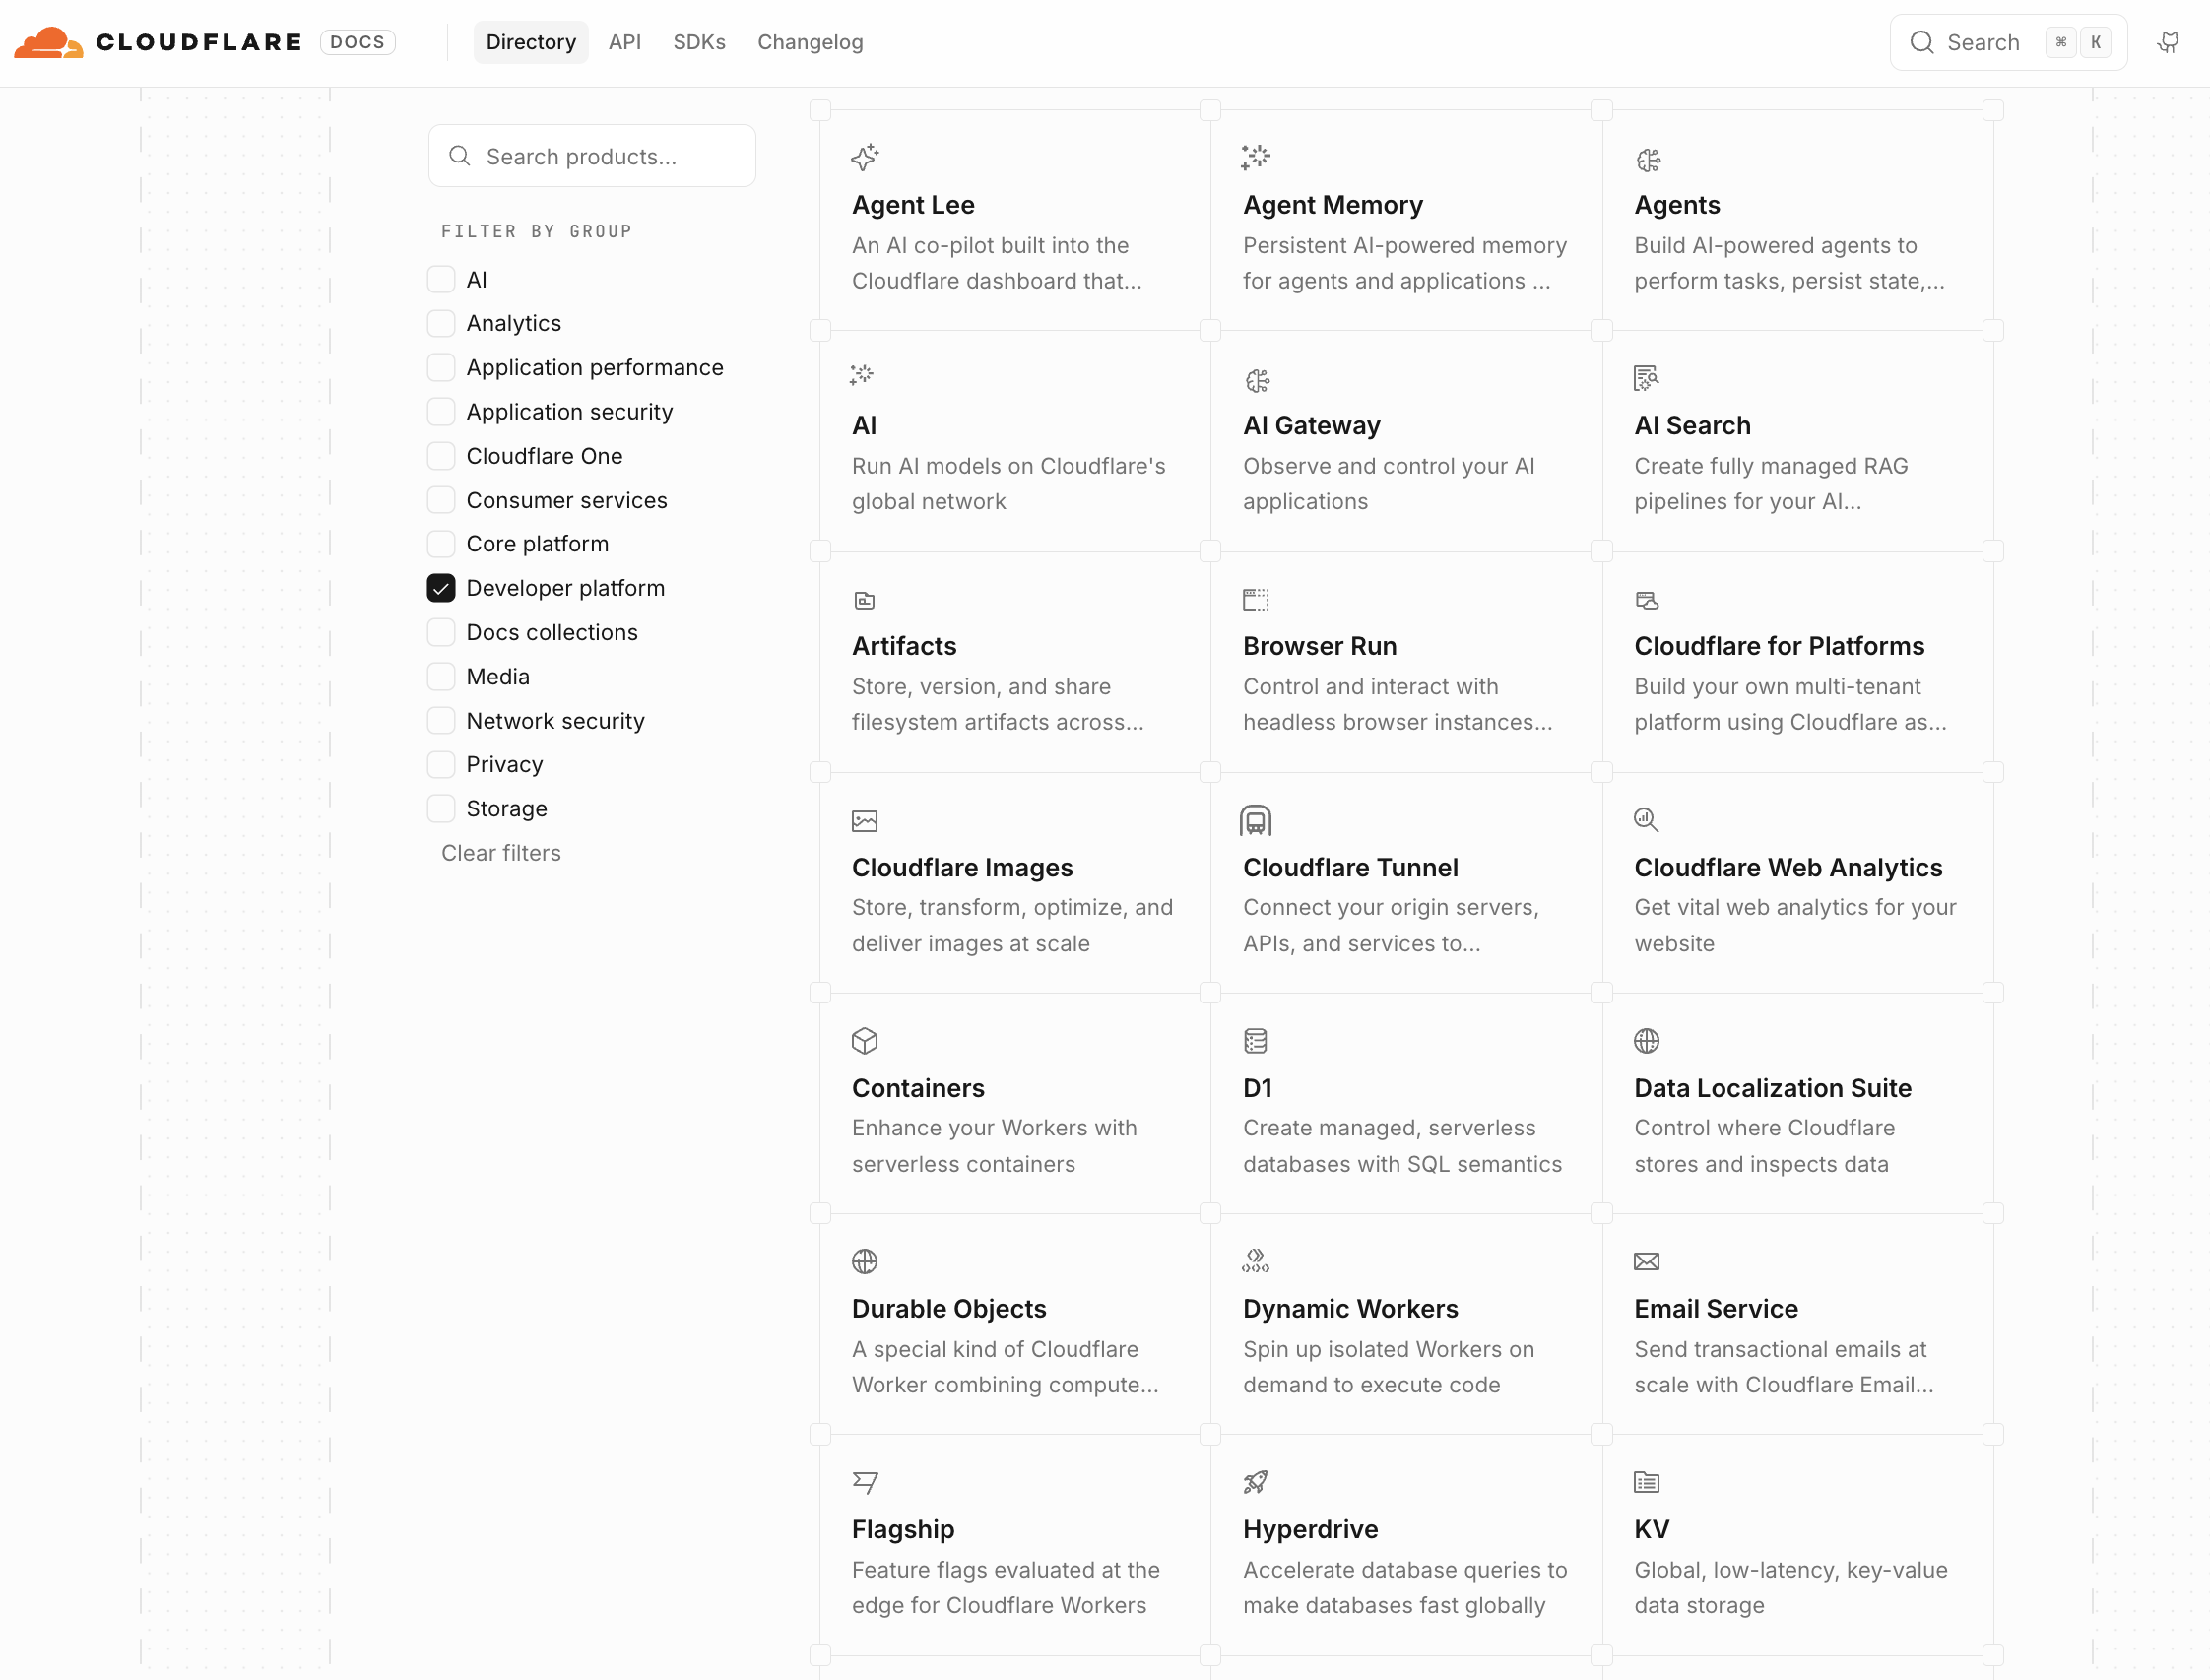Check the Analytics filter checkbox
This screenshot has height=1680, width=2210.
(x=441, y=323)
